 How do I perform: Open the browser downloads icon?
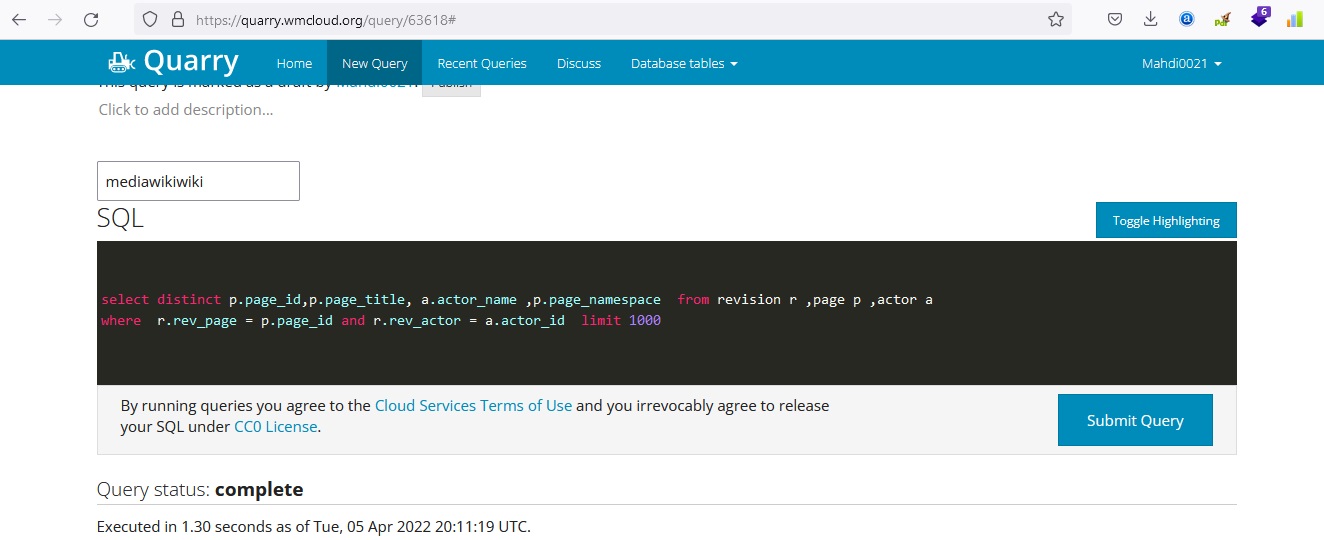click(1151, 19)
